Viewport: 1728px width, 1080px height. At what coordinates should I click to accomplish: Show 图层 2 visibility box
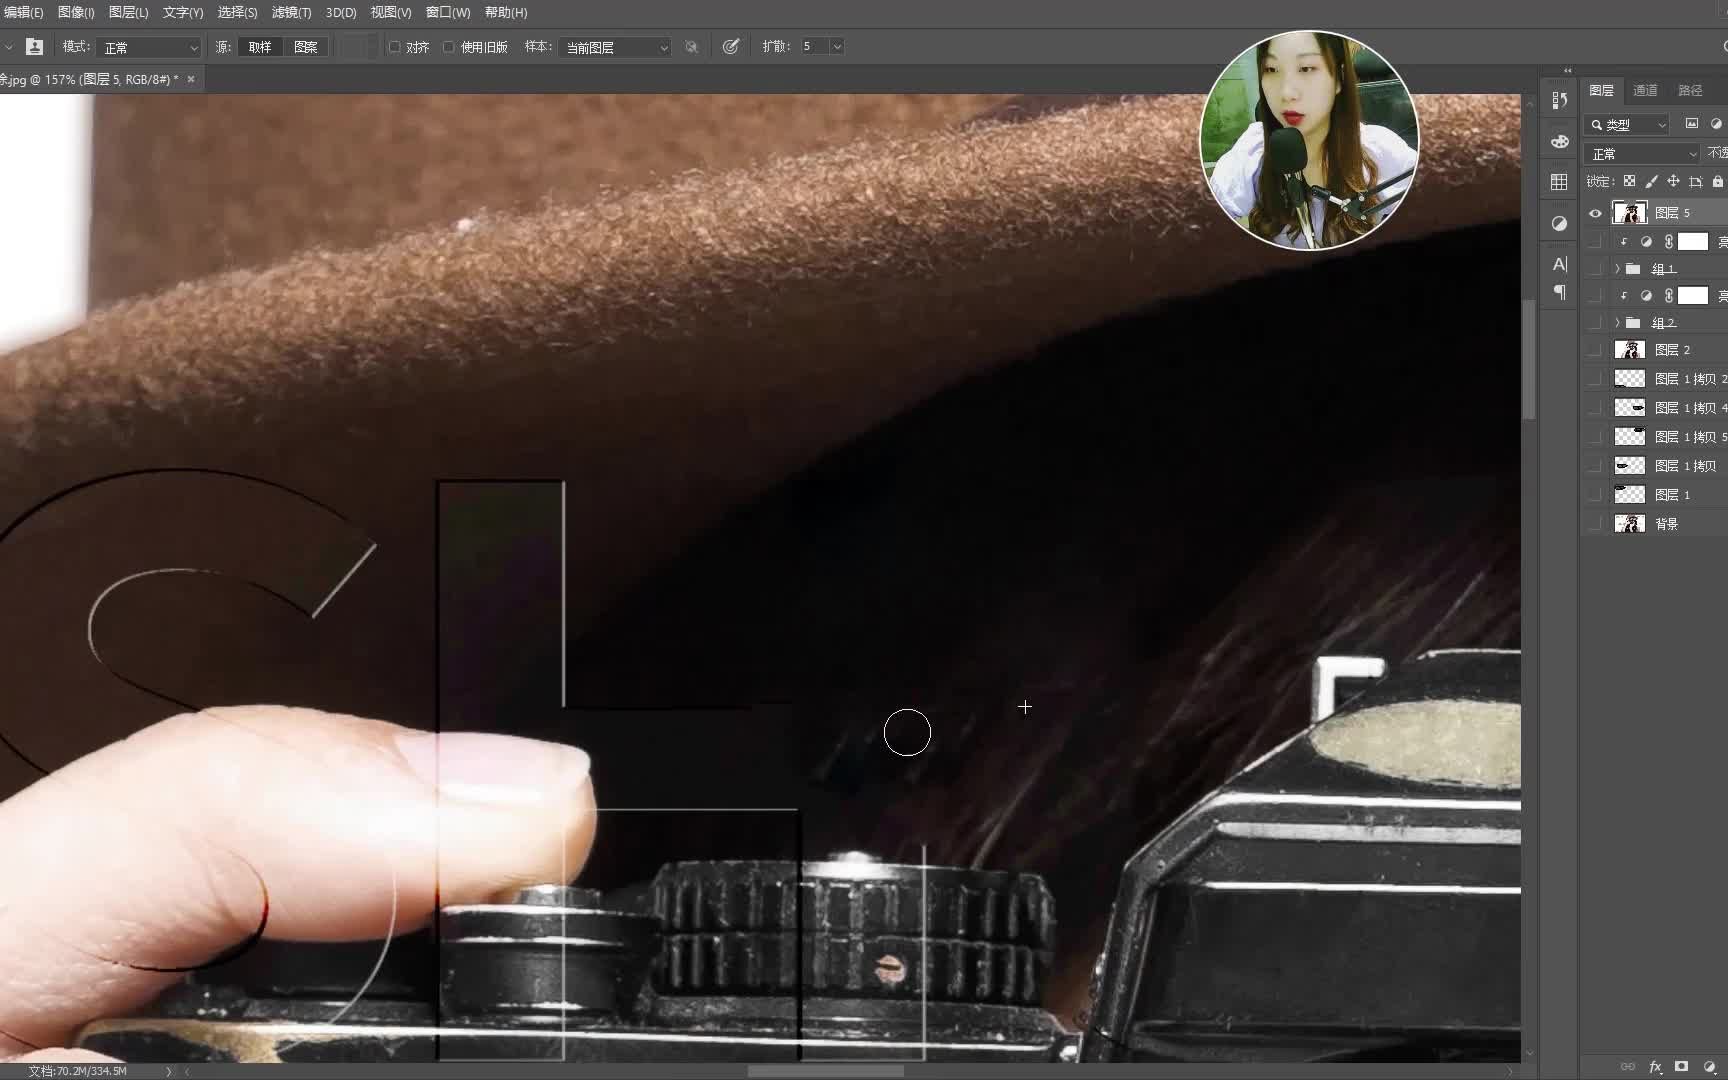pyautogui.click(x=1595, y=350)
